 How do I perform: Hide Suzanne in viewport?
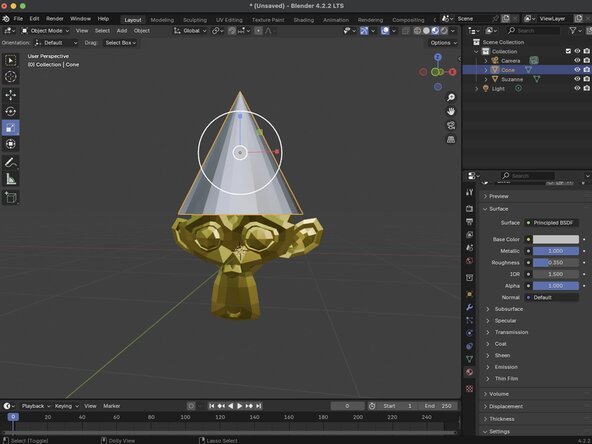coord(577,79)
